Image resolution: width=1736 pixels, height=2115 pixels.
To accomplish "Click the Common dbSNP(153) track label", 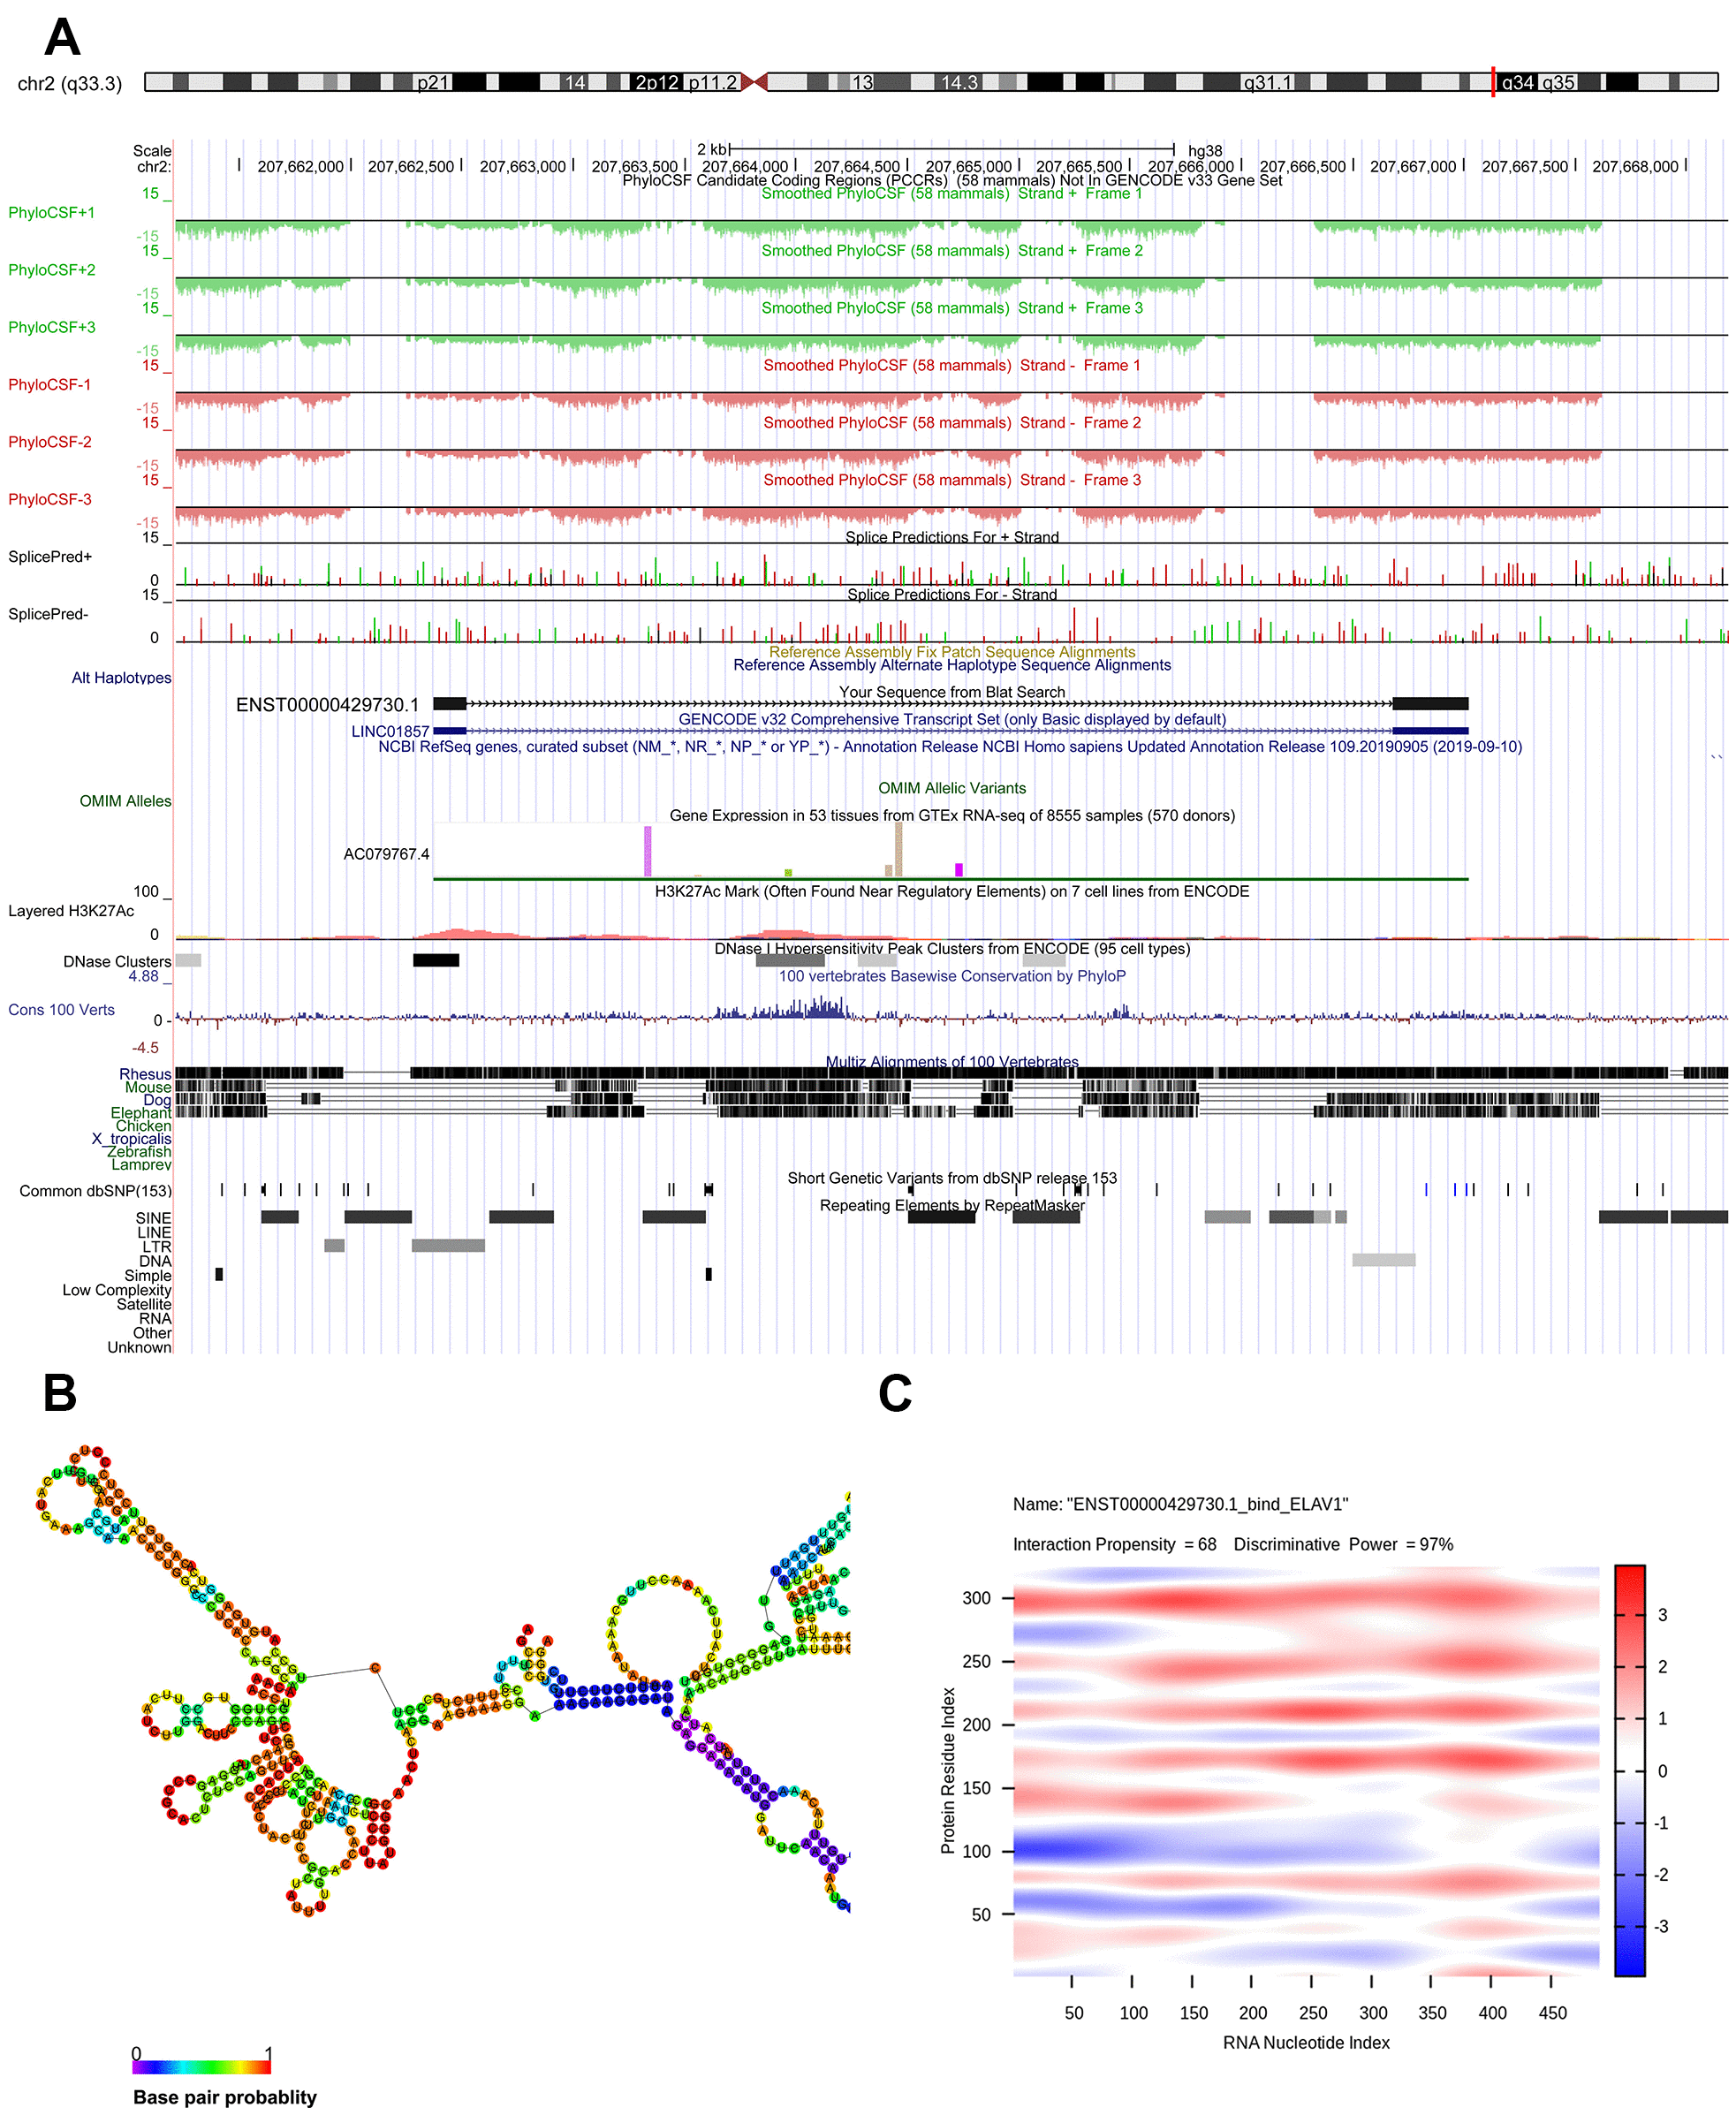I will [95, 1191].
